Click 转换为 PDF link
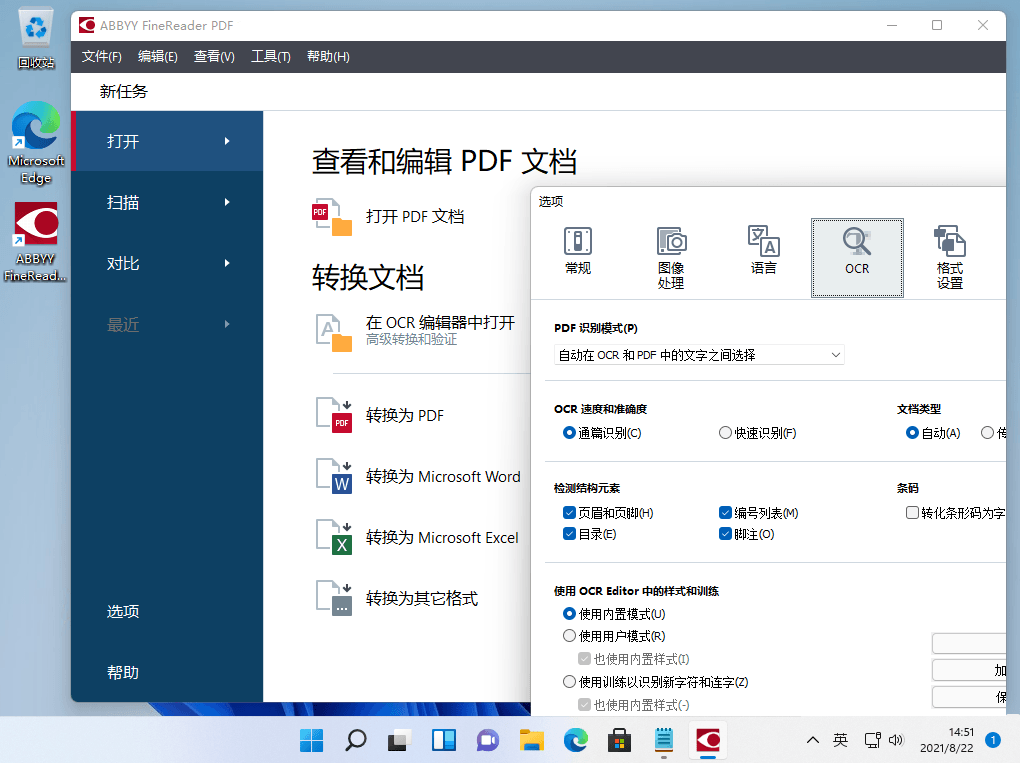 [405, 416]
